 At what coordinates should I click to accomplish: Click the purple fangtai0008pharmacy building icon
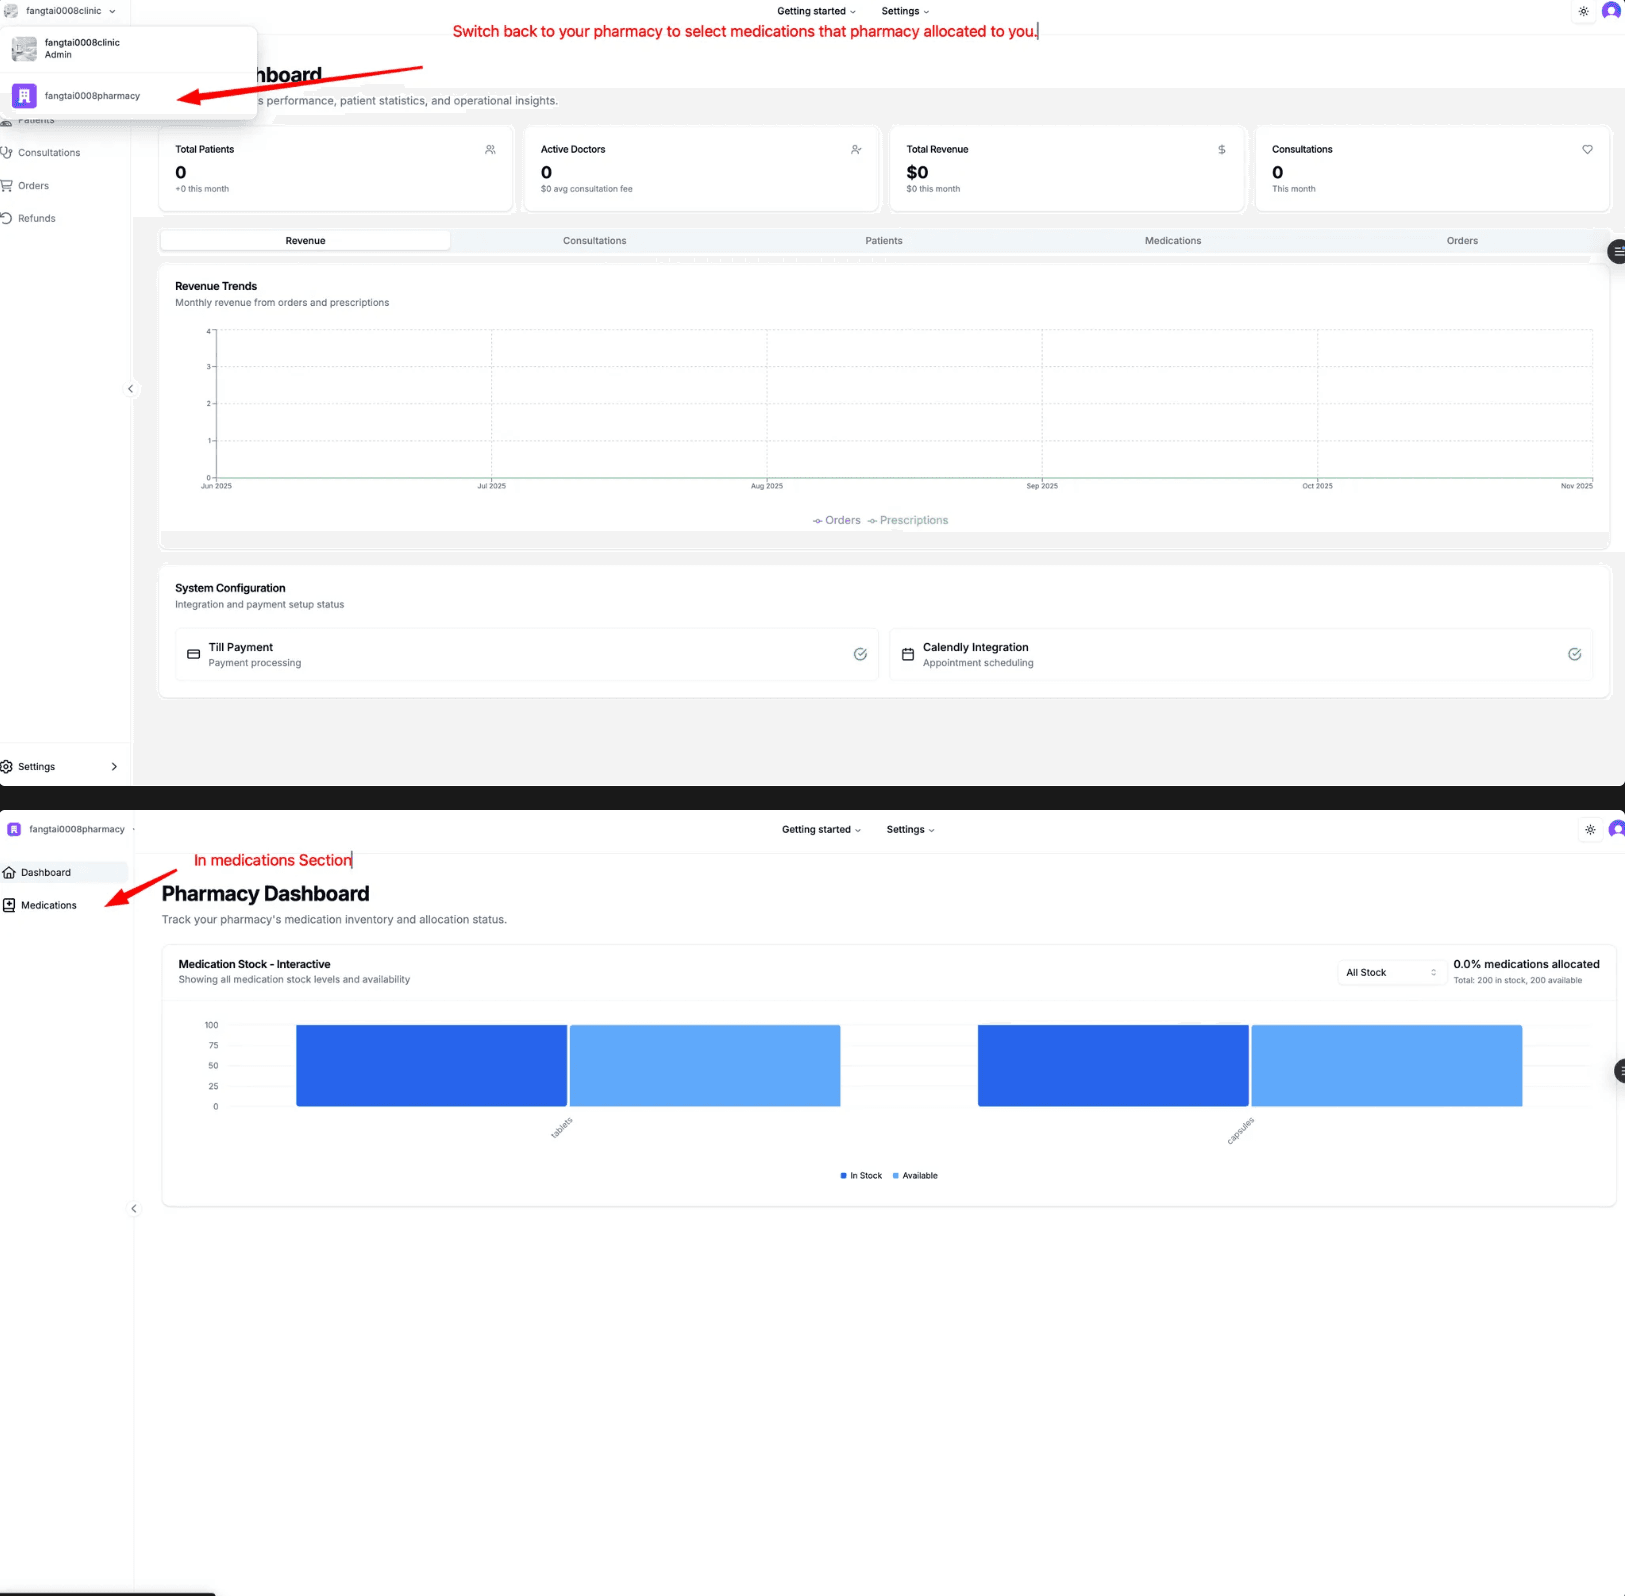coord(24,96)
